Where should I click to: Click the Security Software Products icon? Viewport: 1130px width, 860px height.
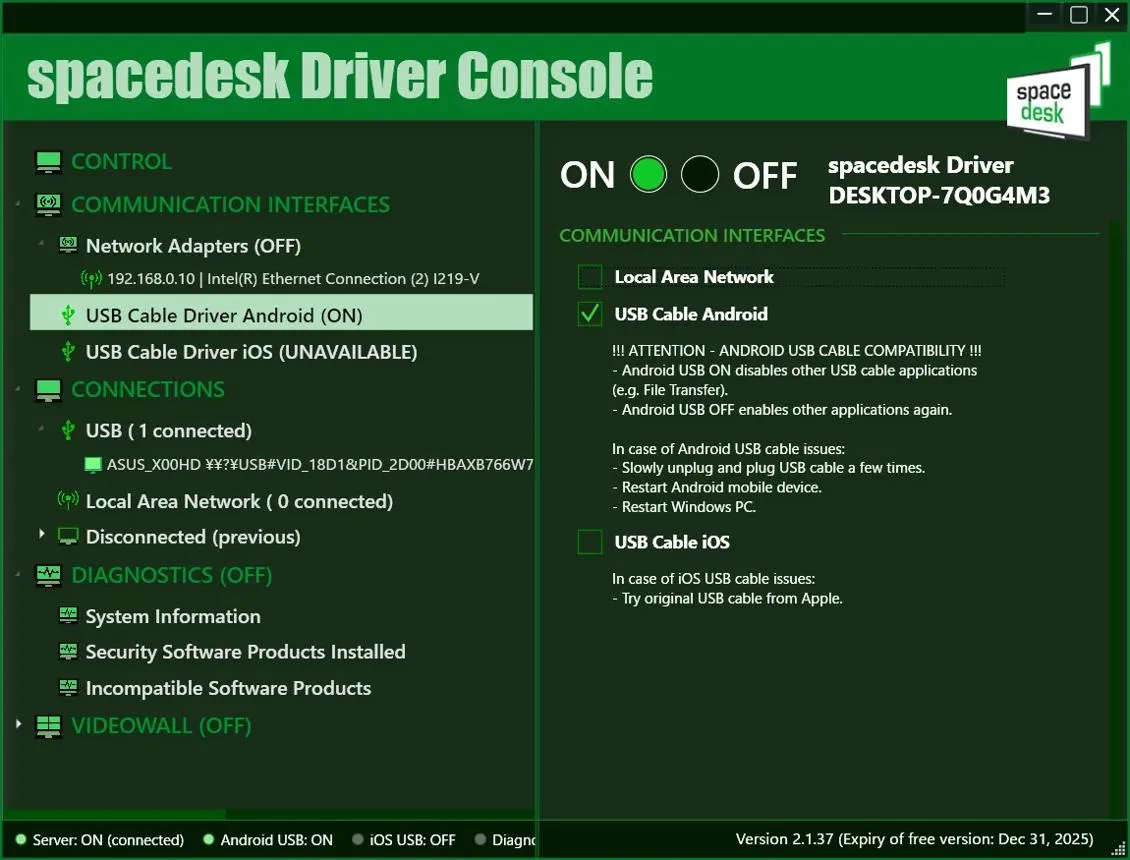(68, 651)
